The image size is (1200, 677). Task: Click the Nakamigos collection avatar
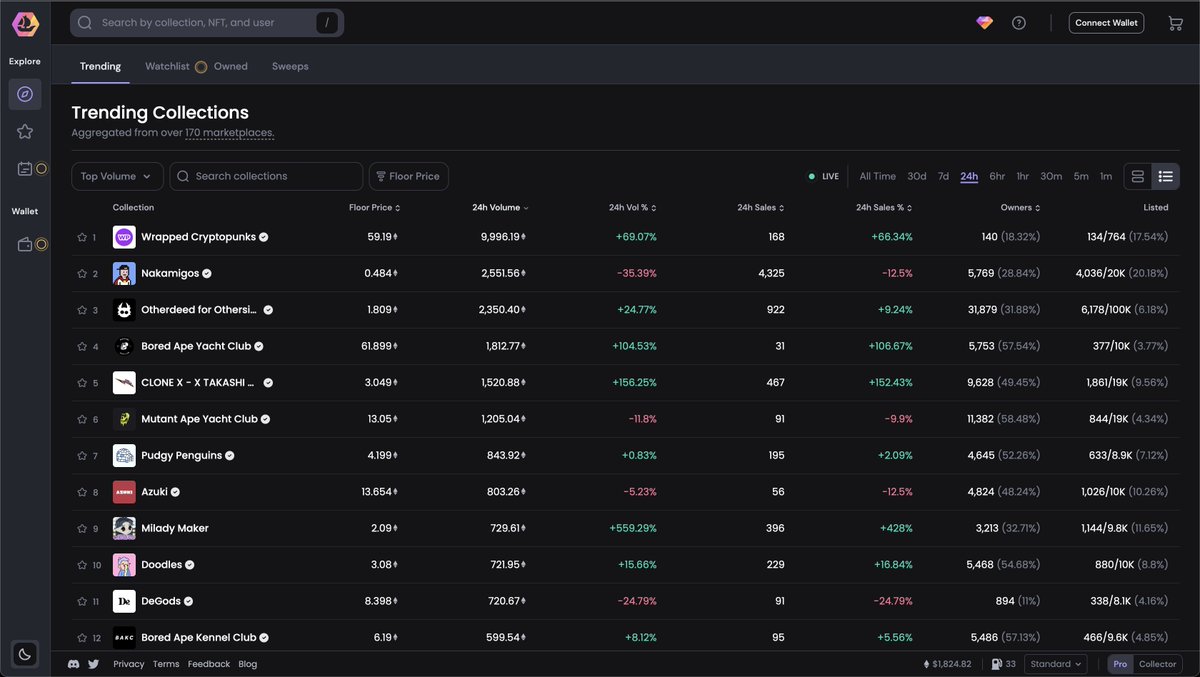[x=124, y=274]
